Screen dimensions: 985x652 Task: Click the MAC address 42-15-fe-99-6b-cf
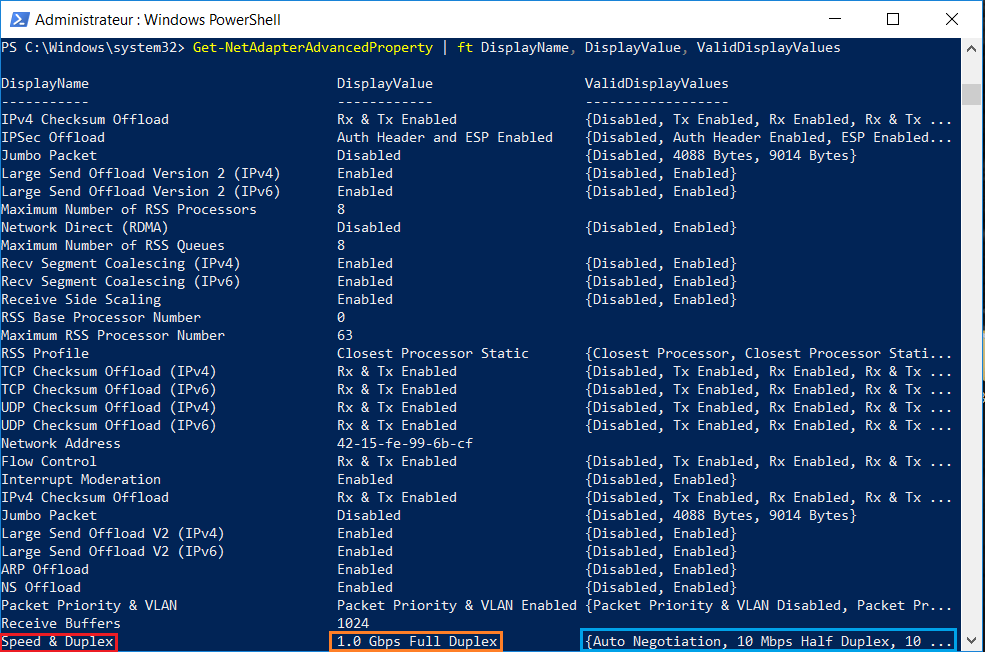click(405, 443)
